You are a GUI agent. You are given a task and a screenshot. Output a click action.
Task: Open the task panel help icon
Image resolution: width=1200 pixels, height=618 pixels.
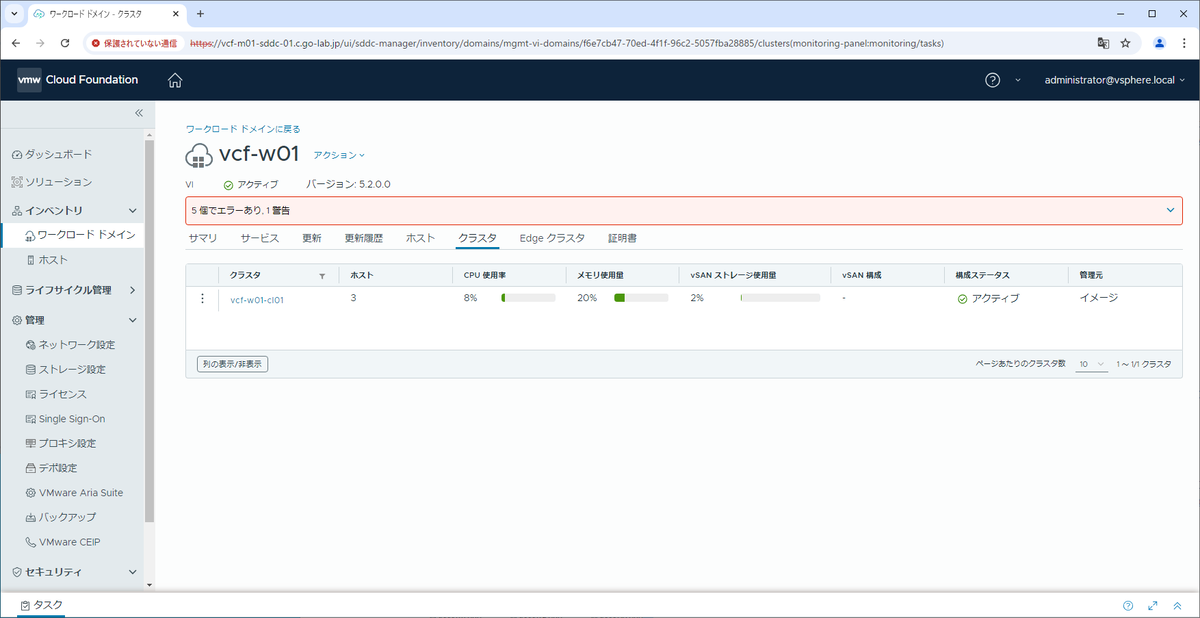coord(1127,605)
